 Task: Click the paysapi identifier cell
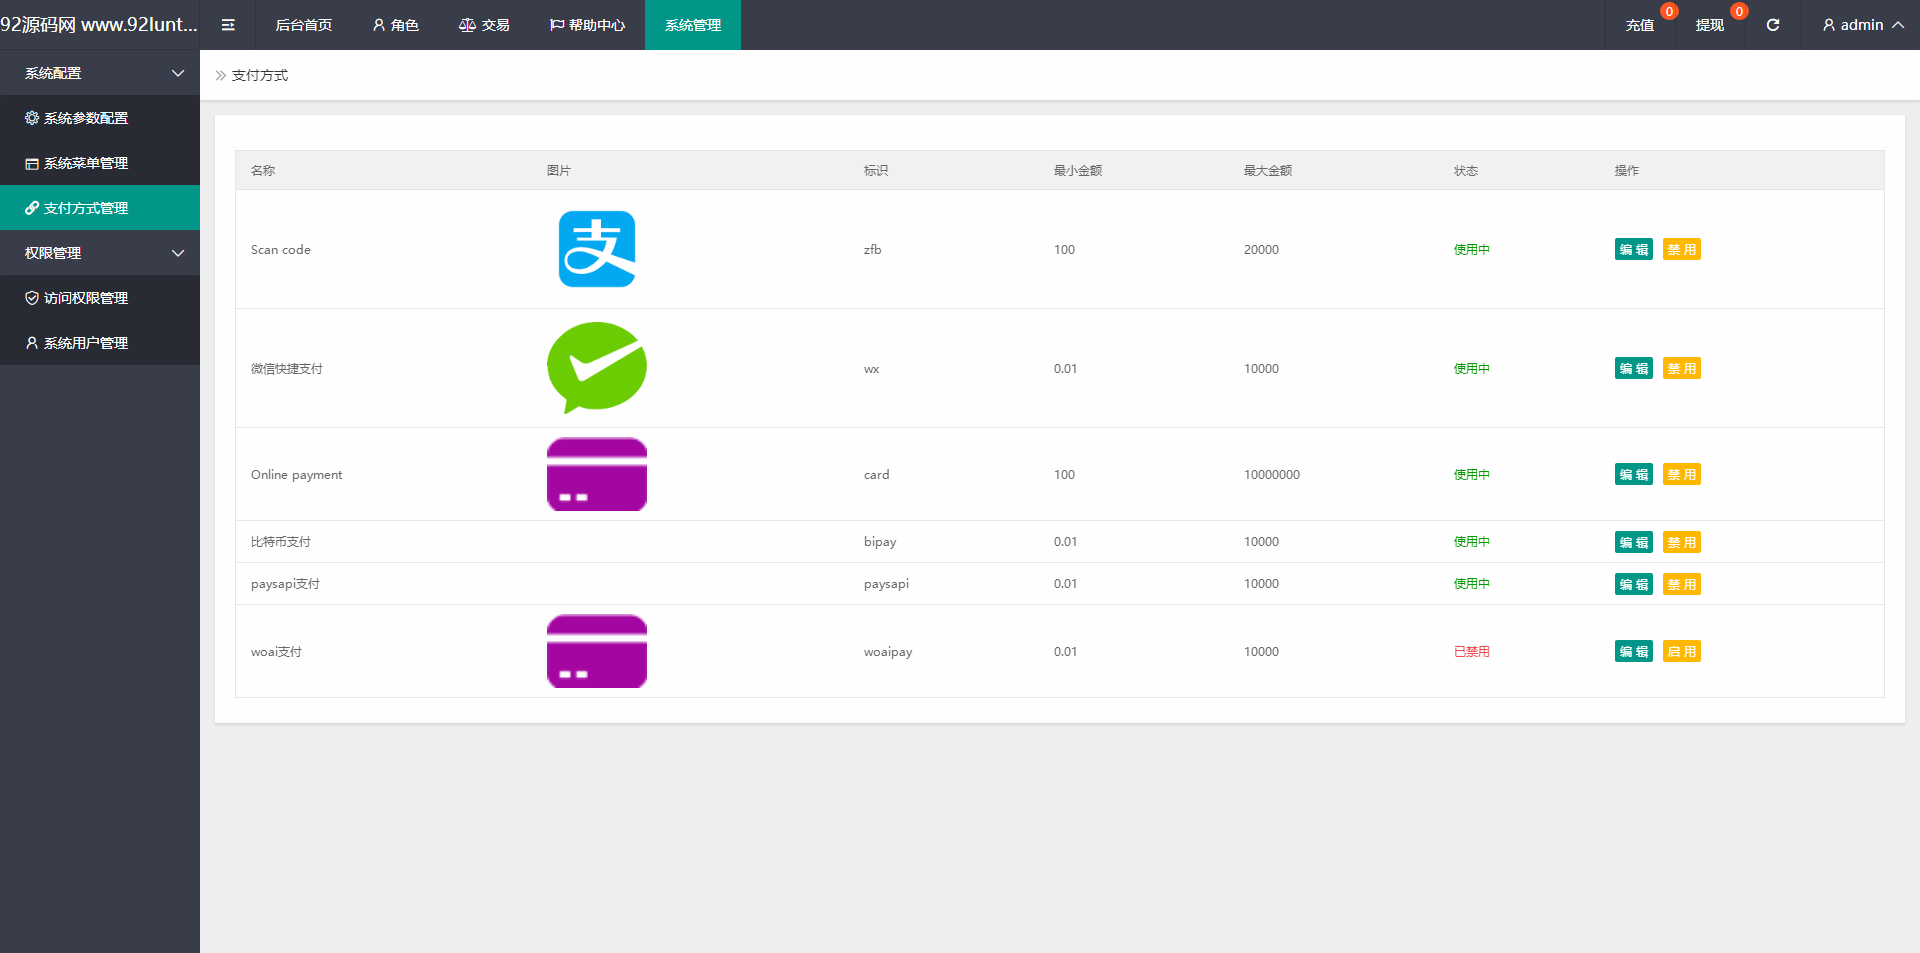coord(887,584)
